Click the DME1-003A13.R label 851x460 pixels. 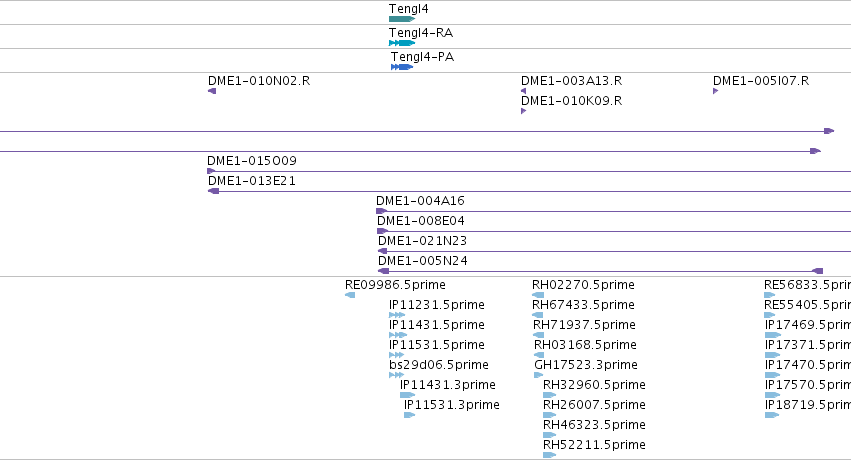point(571,81)
